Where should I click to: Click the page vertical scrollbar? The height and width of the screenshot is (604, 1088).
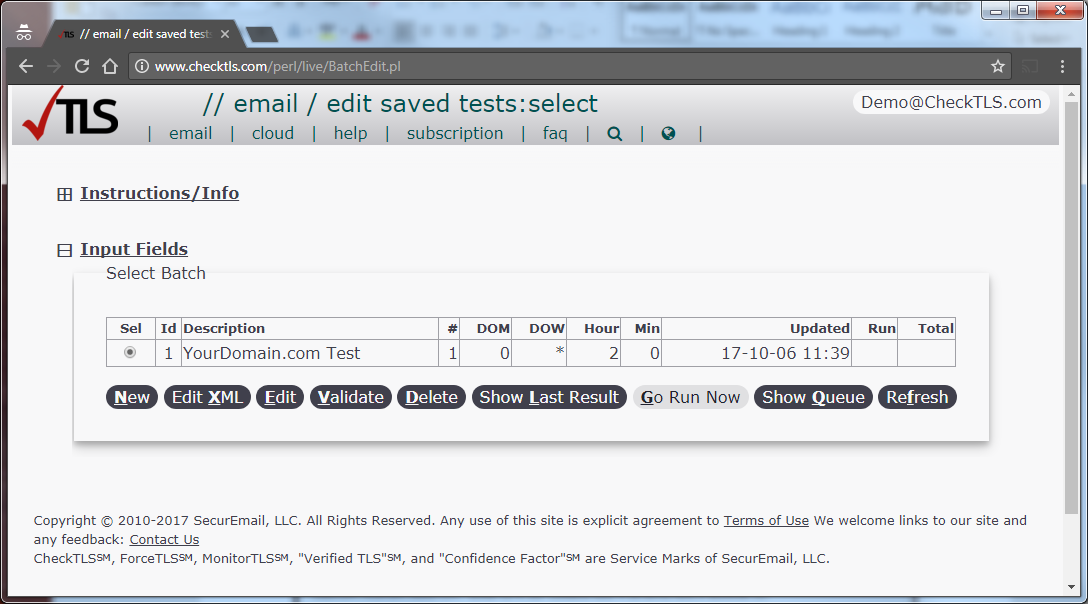pyautogui.click(x=1071, y=308)
